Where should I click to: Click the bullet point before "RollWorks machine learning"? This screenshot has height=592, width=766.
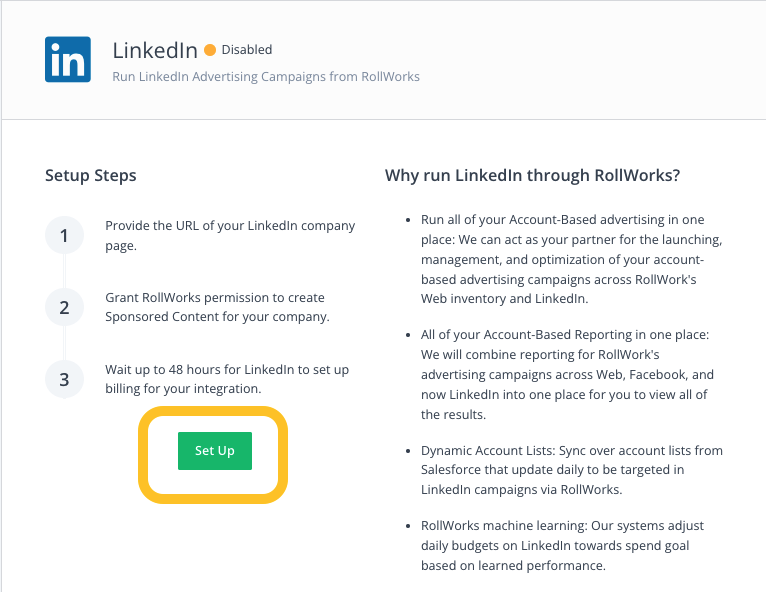[x=408, y=526]
